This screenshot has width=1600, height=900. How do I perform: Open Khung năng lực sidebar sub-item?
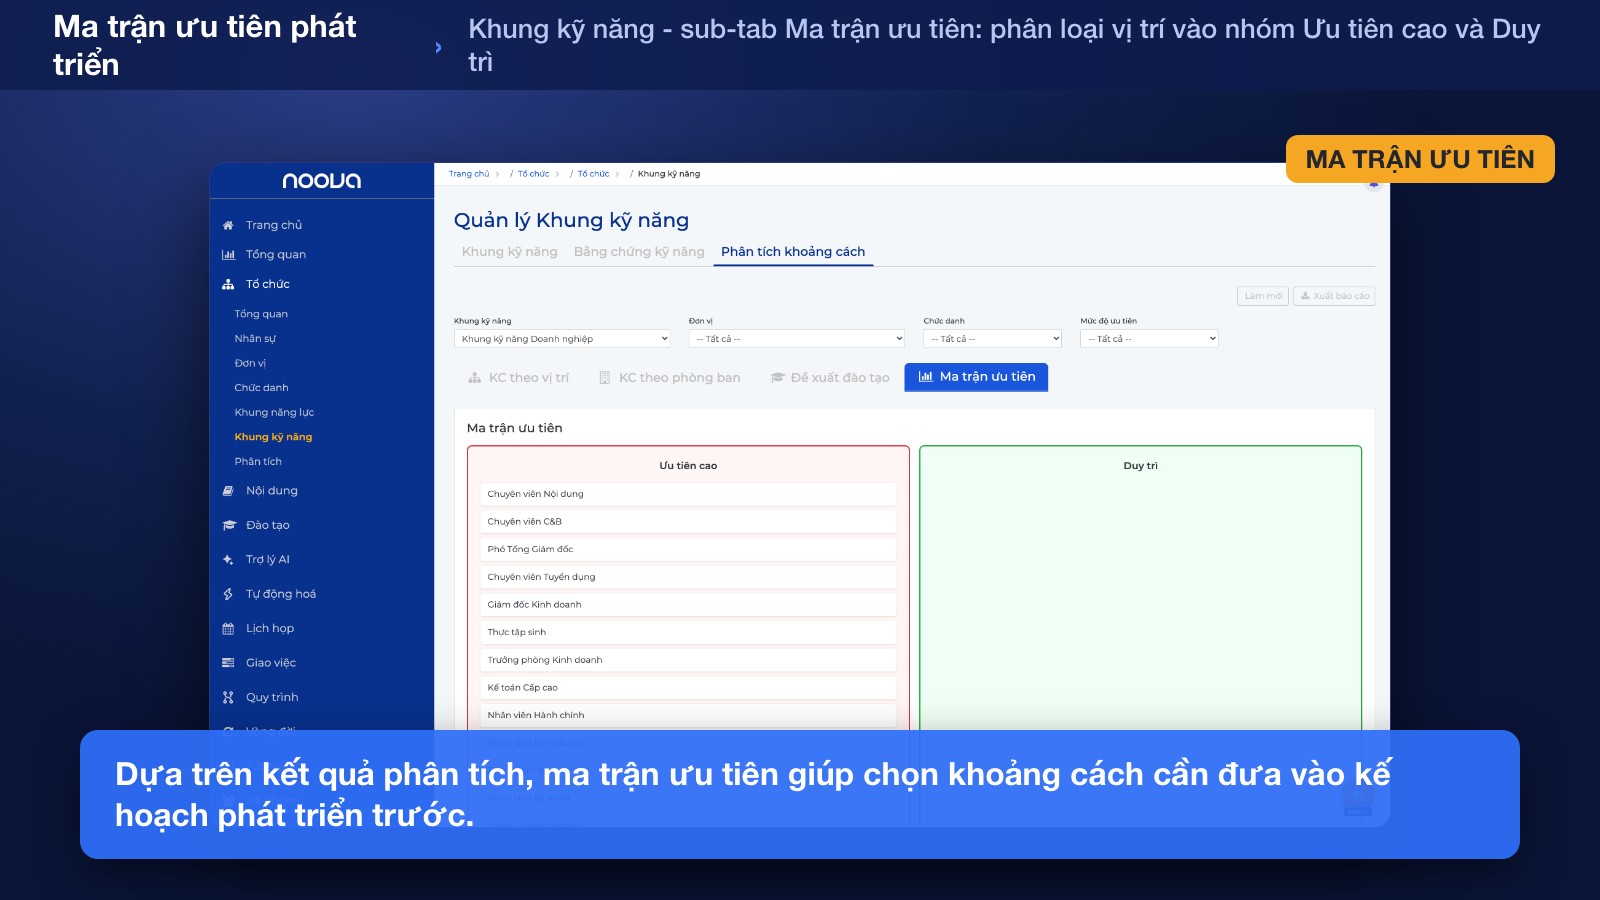point(274,413)
